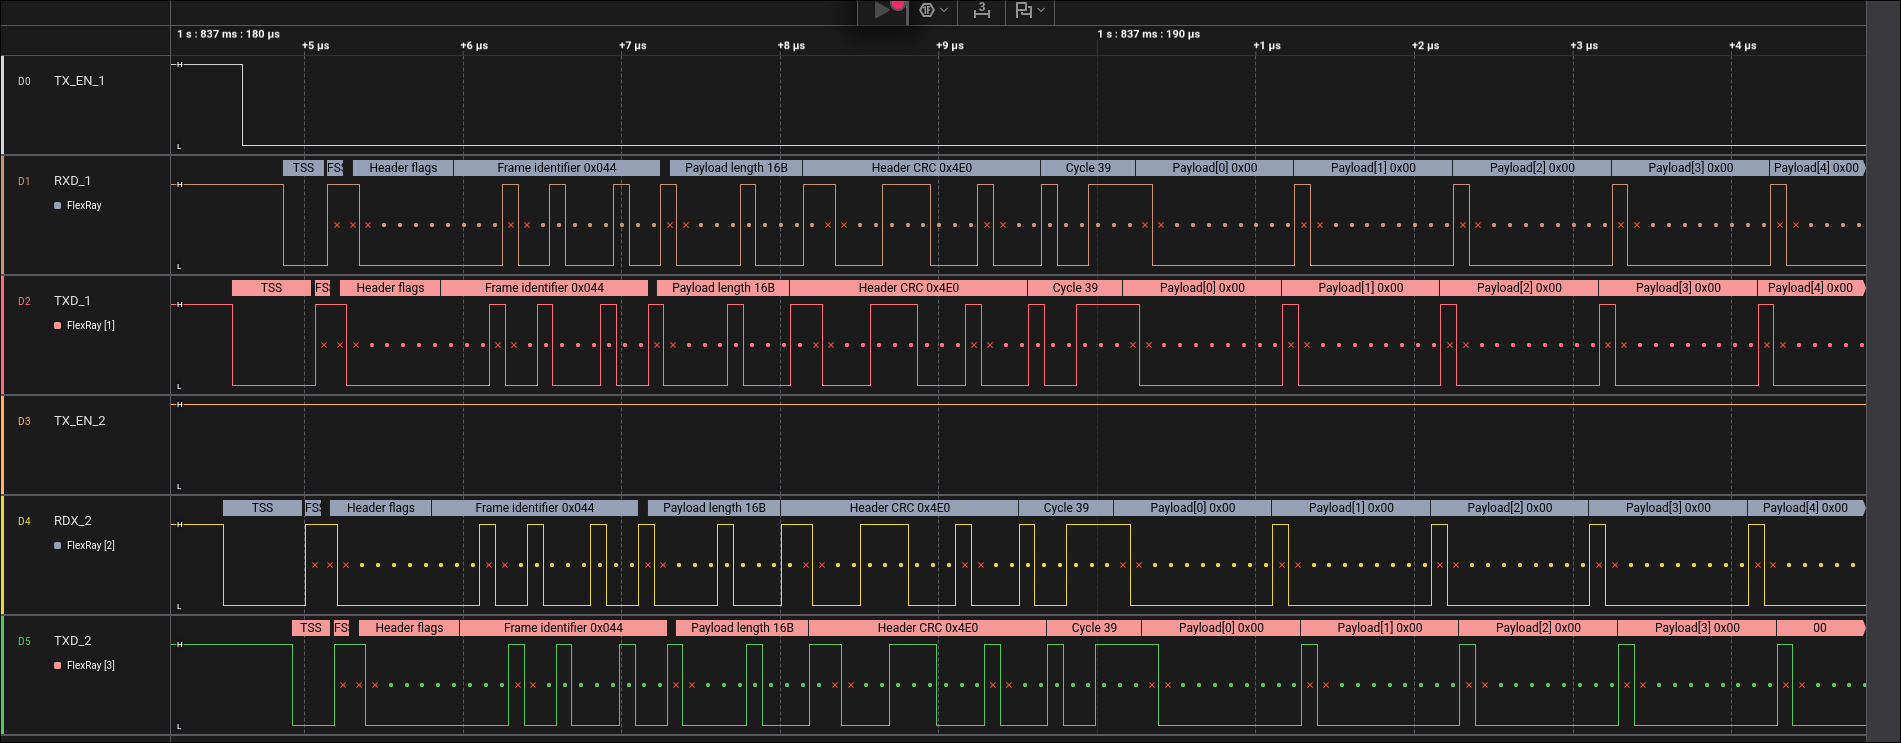This screenshot has width=1901, height=743.
Task: Select Cycle 39 bubble on RXD_1
Action: tap(1088, 168)
